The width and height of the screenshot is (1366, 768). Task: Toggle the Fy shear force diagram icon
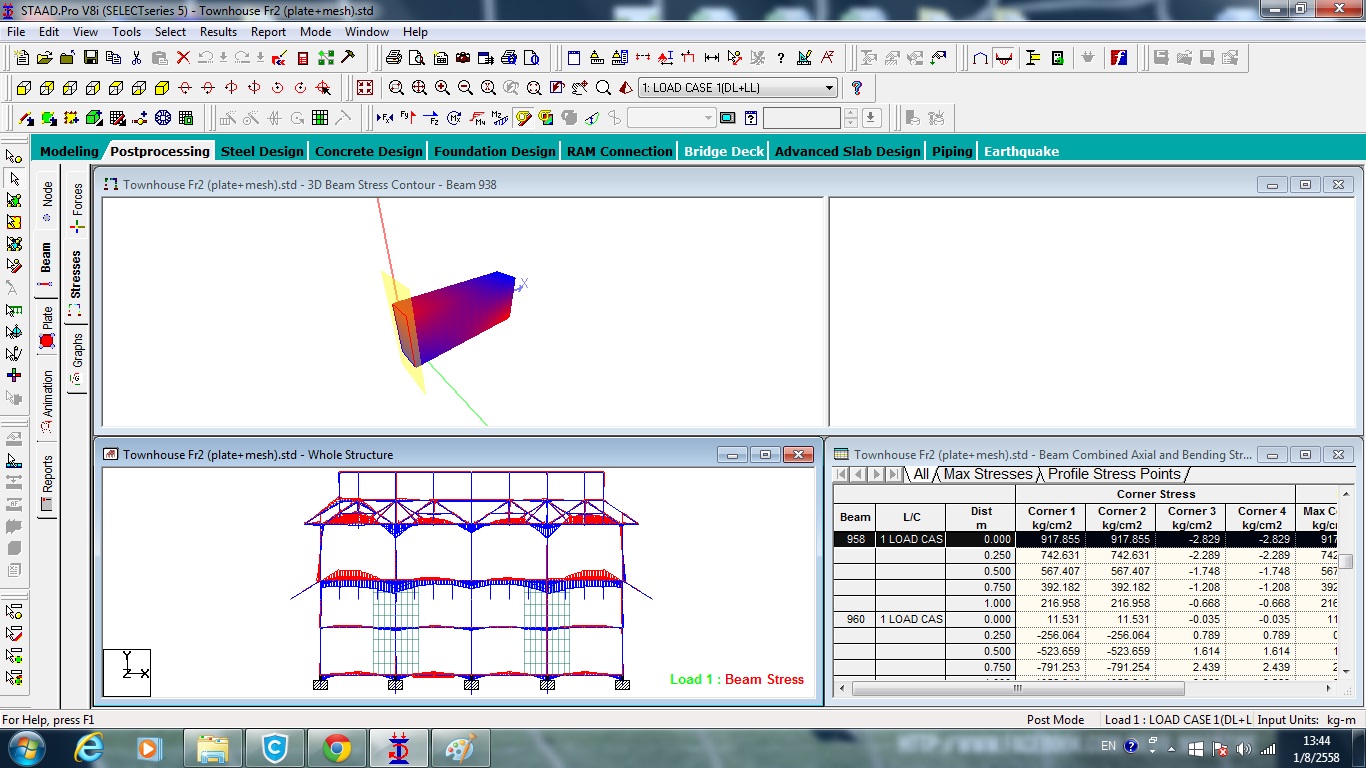(x=408, y=118)
